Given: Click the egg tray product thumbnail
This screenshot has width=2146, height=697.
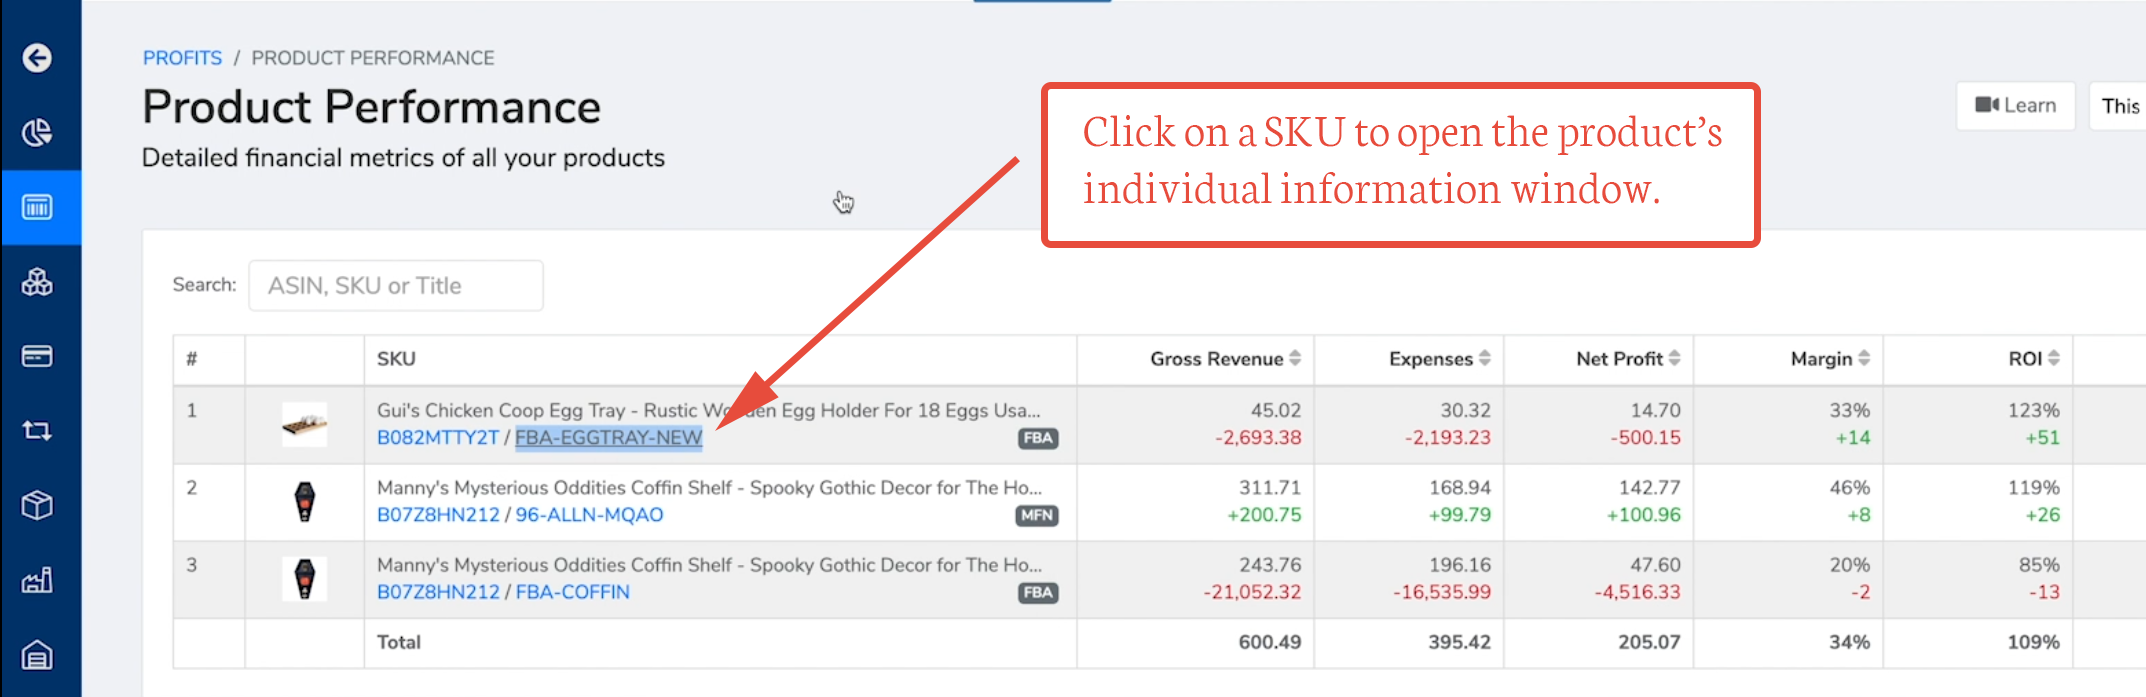Looking at the screenshot, I should [x=304, y=425].
